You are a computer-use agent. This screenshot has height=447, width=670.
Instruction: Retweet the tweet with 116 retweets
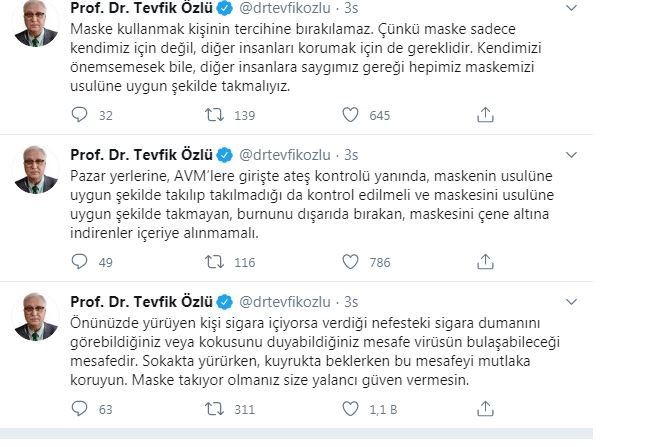[x=213, y=262]
